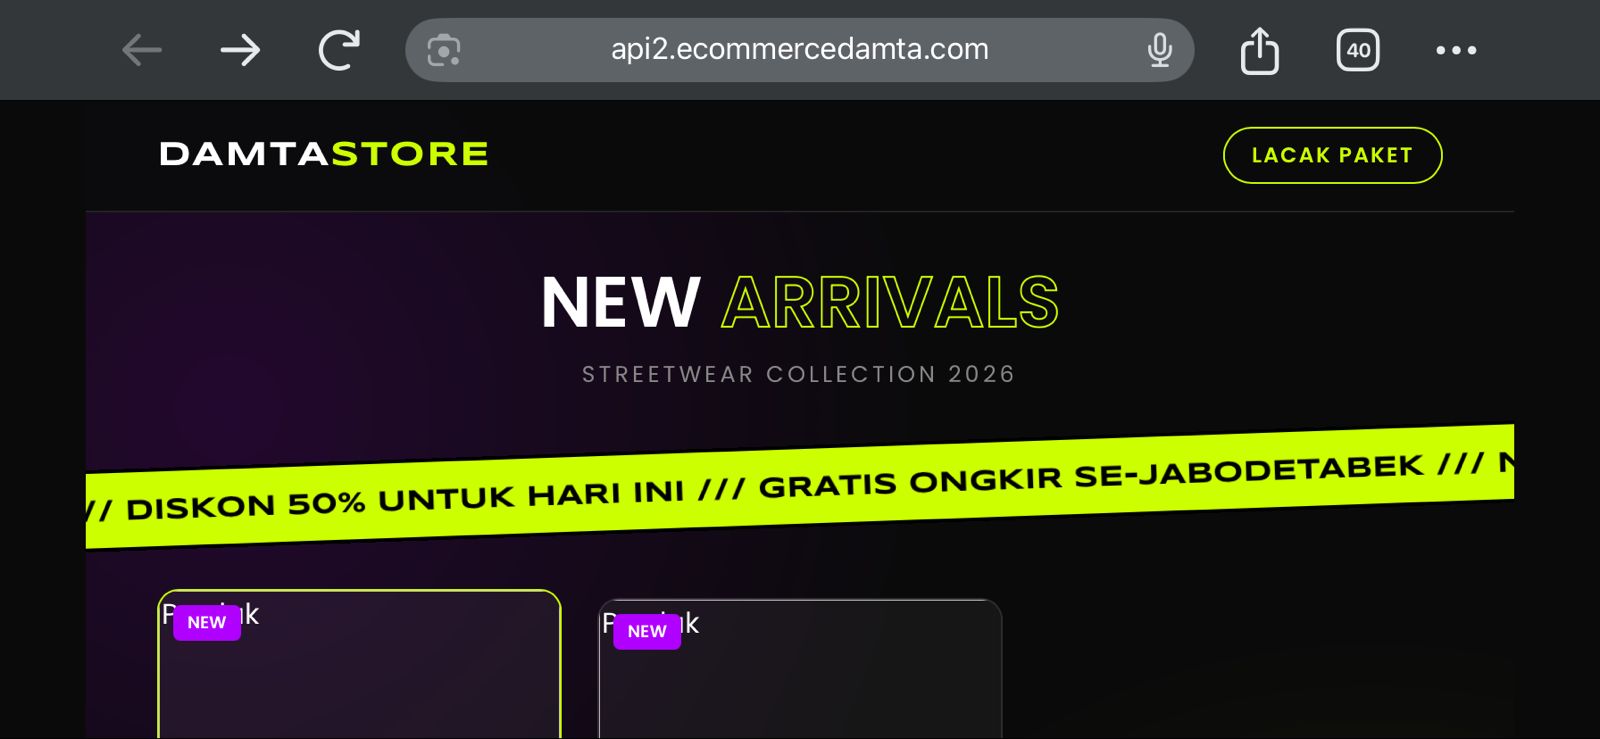Click the STREETWEAR COLLECTION 2026 subtitle
Screen dimensions: 1600x739
[799, 374]
